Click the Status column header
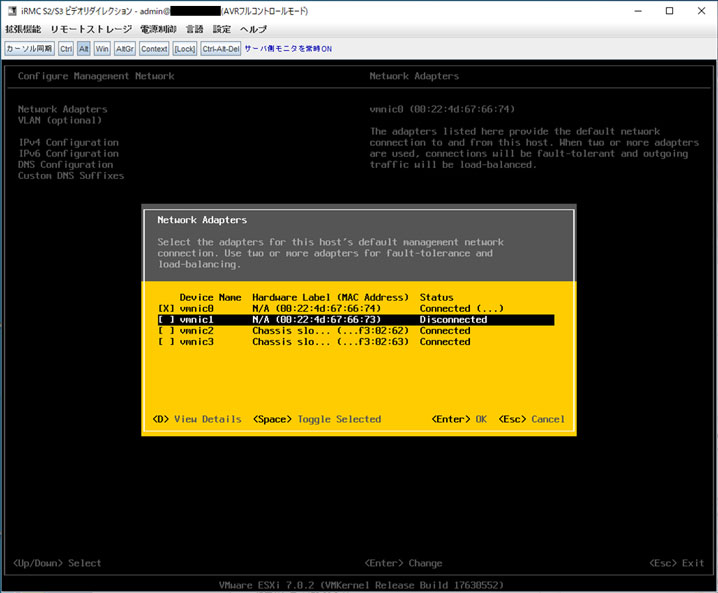The height and width of the screenshot is (593, 718). click(x=436, y=297)
